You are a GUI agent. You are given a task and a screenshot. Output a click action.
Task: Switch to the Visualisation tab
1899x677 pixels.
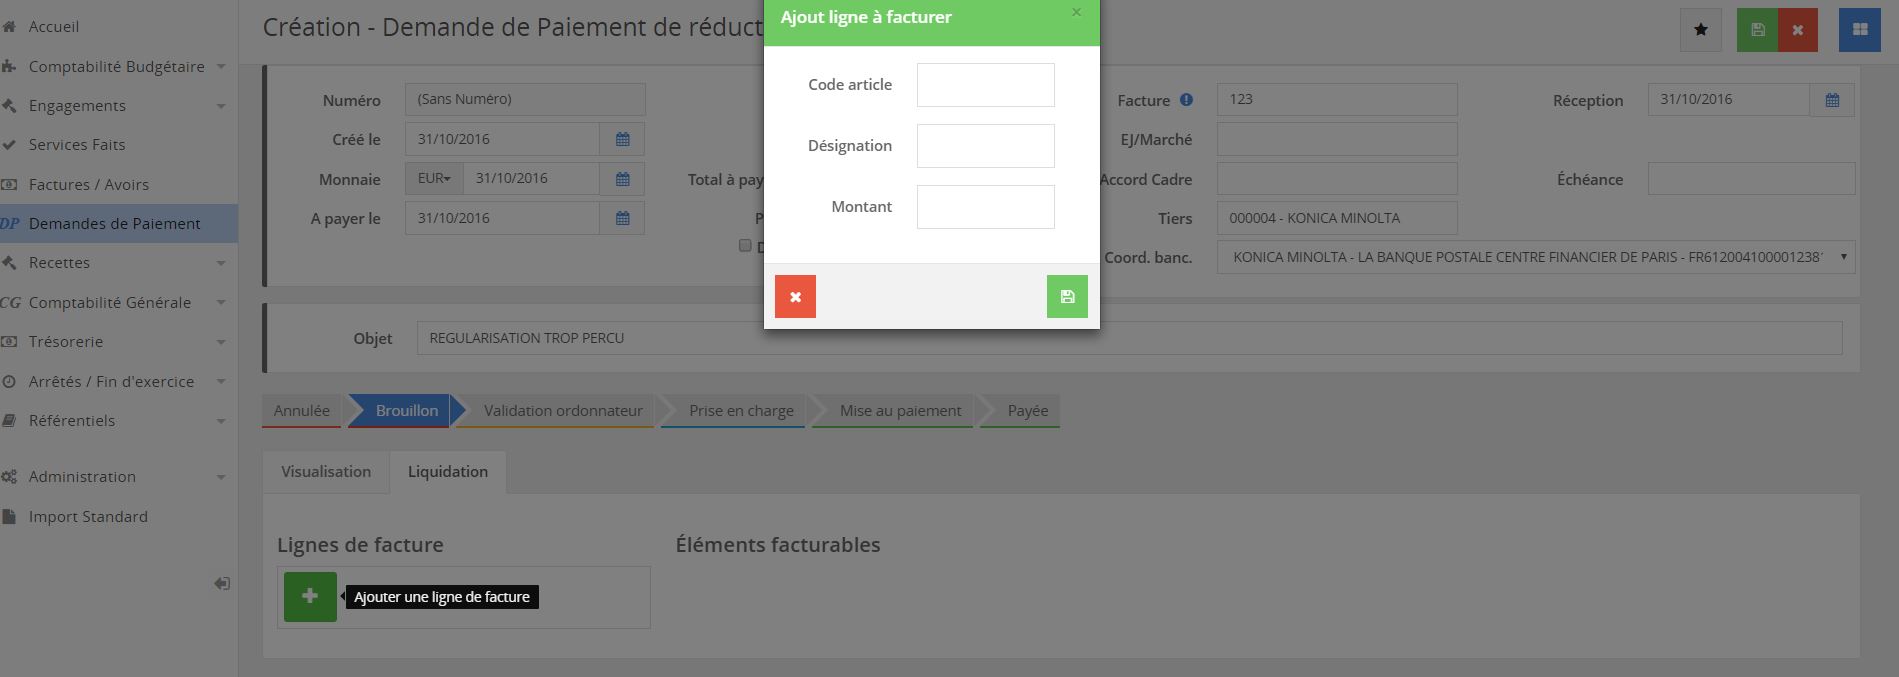point(326,472)
